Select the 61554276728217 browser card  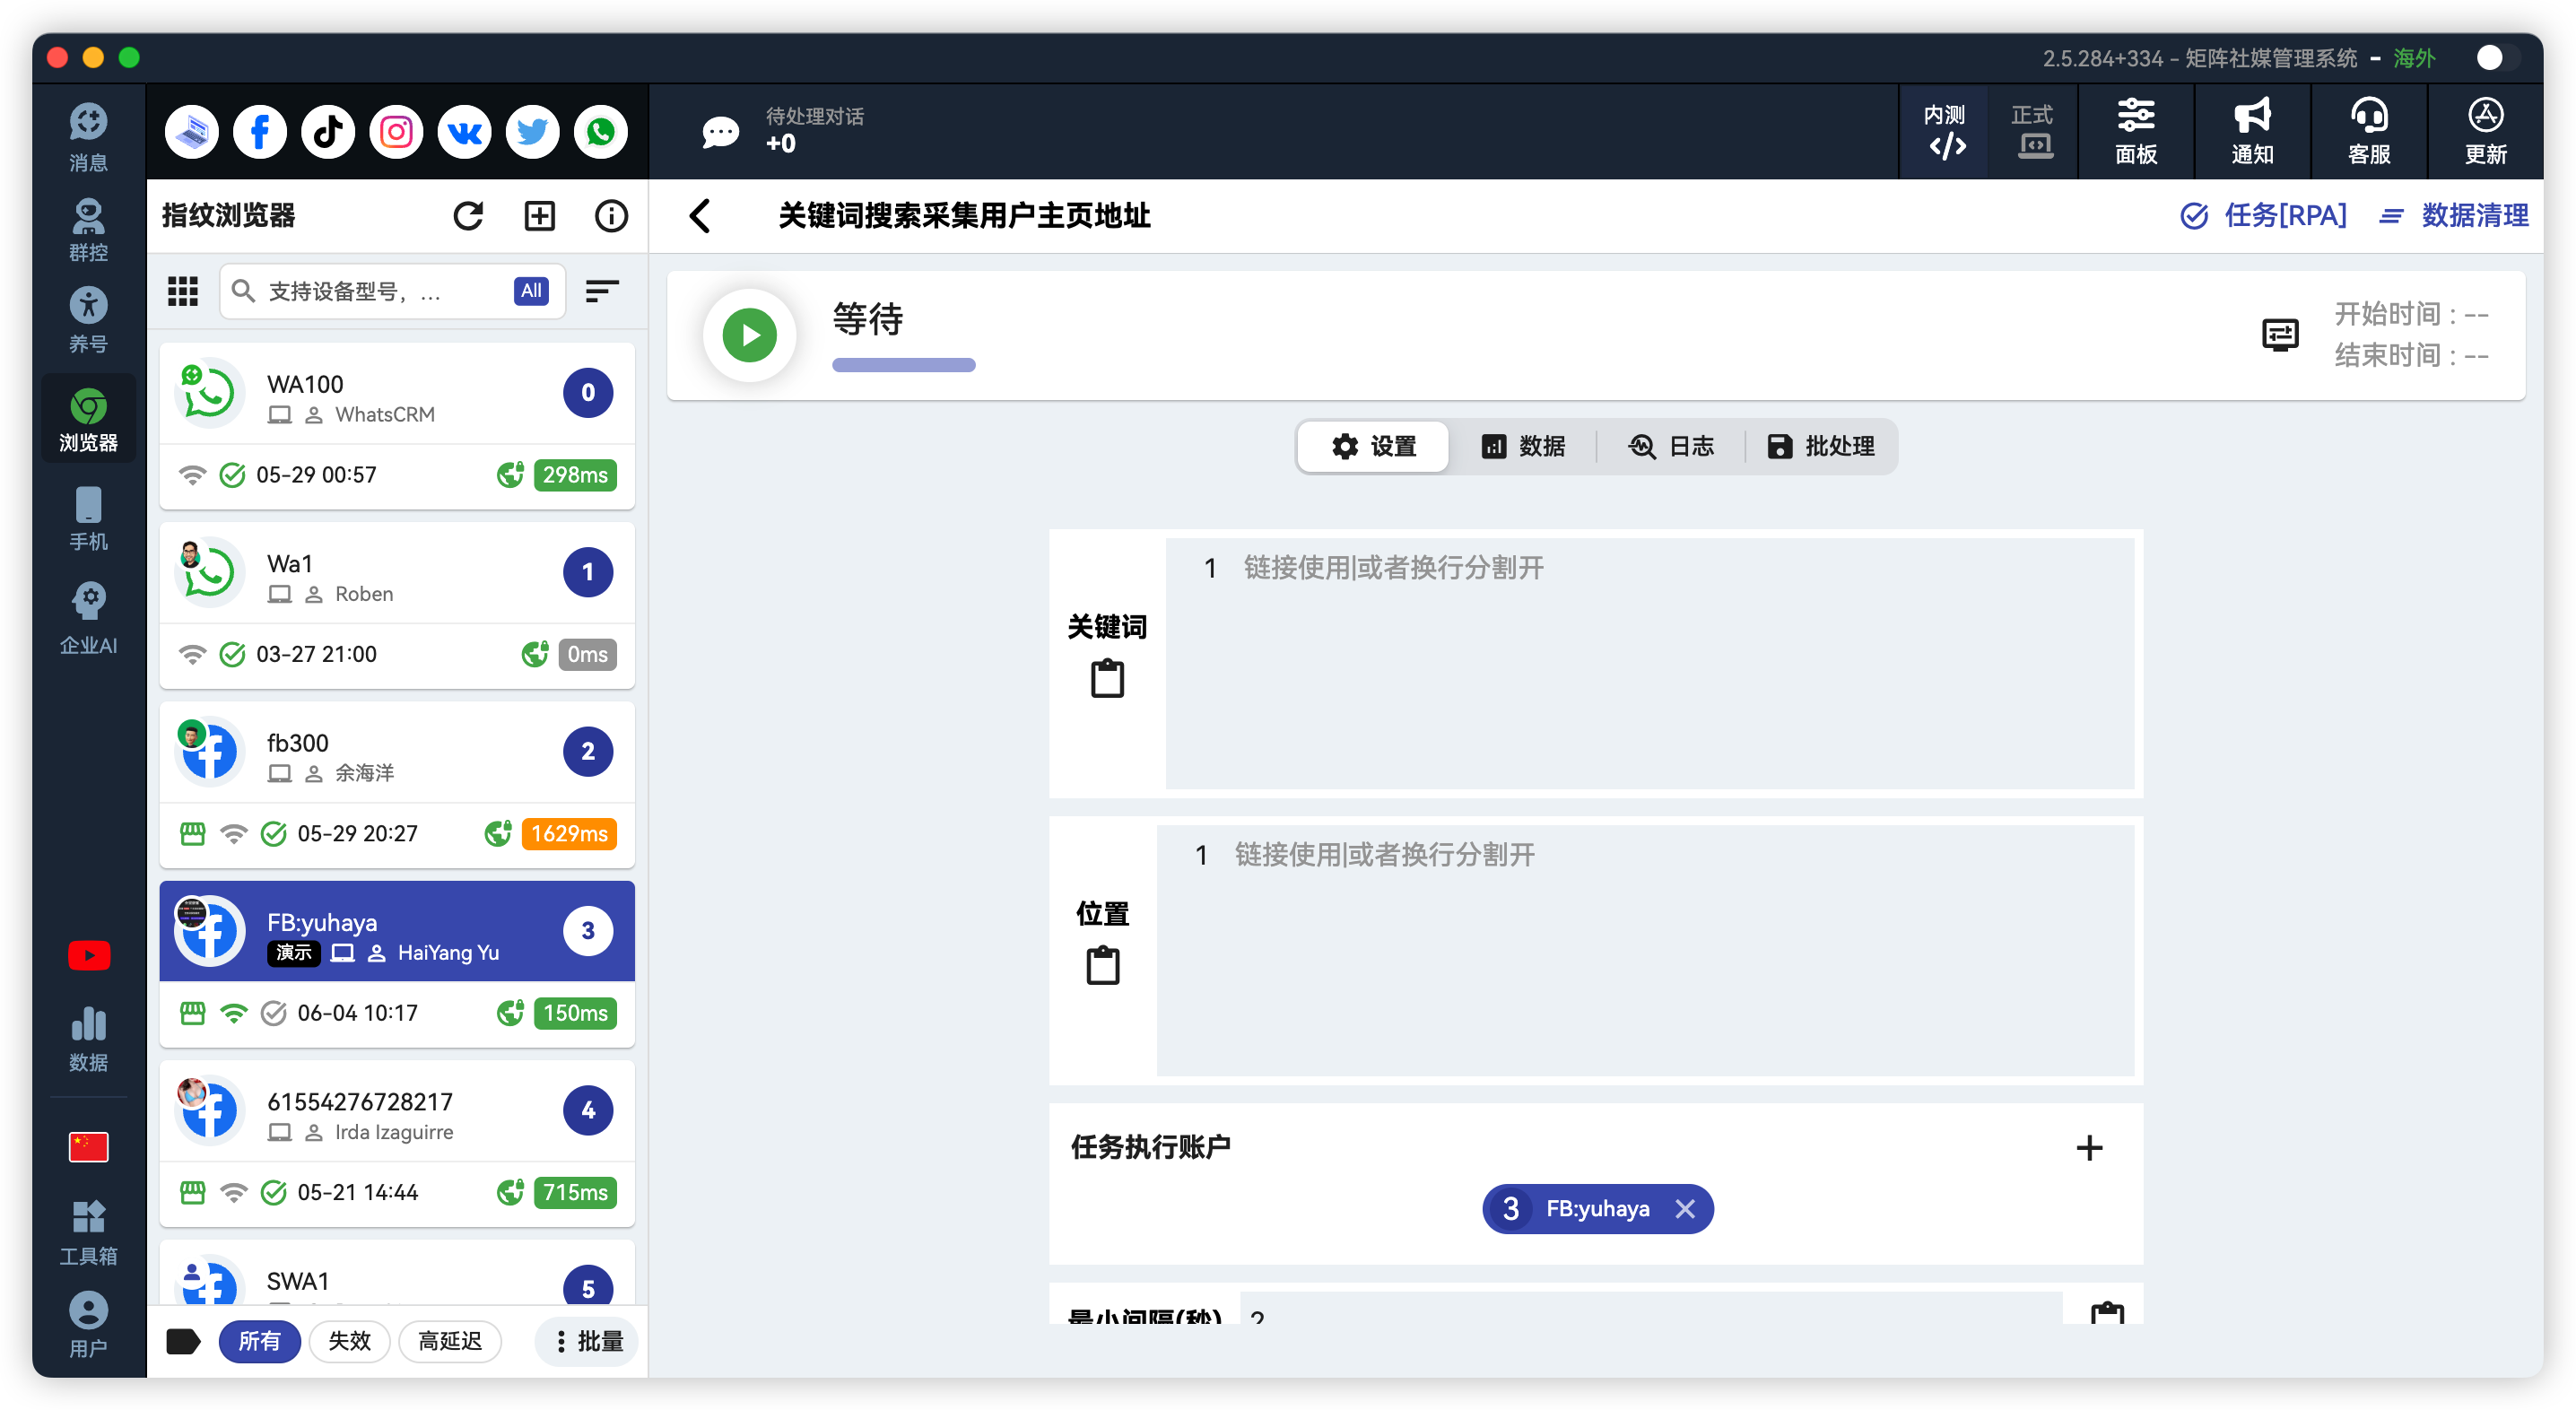point(397,1144)
